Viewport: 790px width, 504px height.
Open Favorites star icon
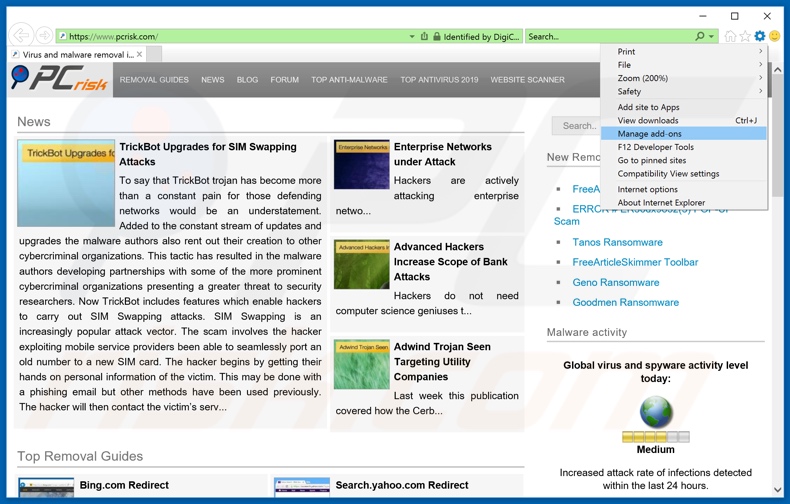coord(745,36)
